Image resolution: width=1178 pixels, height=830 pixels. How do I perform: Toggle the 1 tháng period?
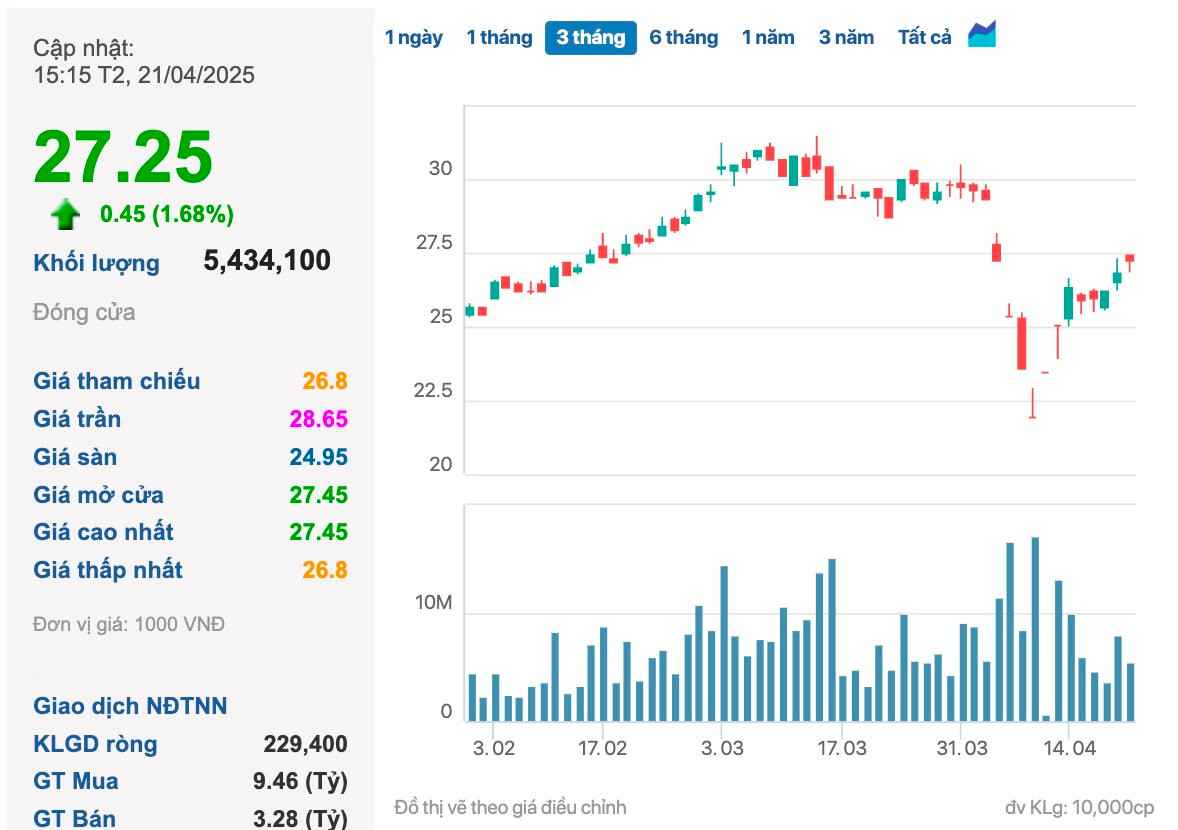tap(499, 36)
